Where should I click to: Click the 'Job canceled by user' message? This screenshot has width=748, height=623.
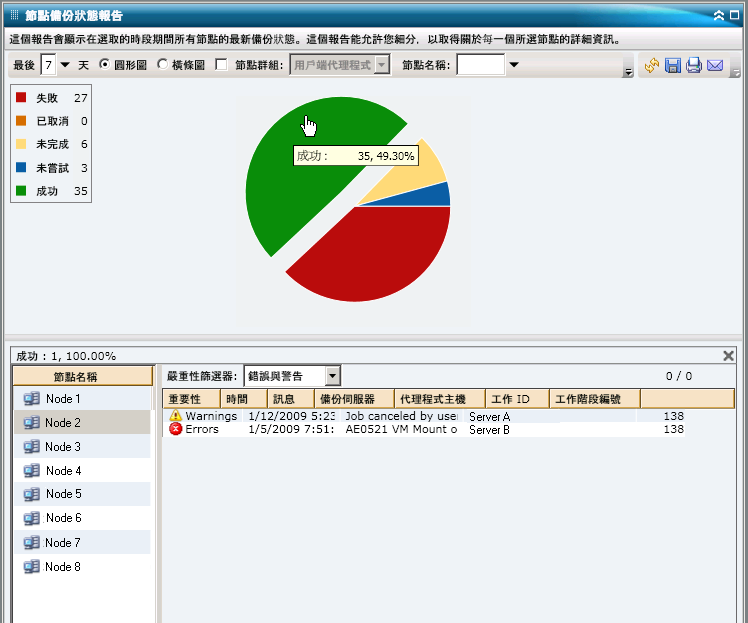pyautogui.click(x=401, y=416)
